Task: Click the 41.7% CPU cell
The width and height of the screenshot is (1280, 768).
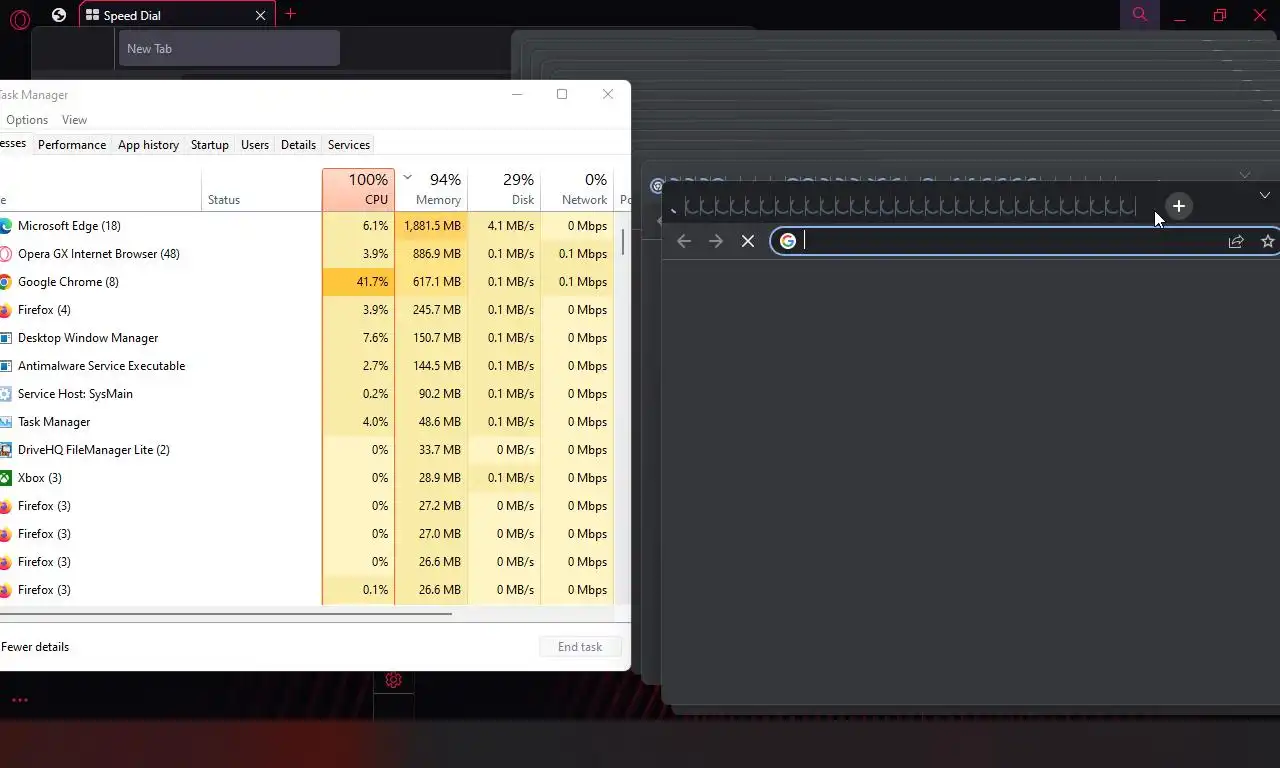Action: [x=358, y=282]
